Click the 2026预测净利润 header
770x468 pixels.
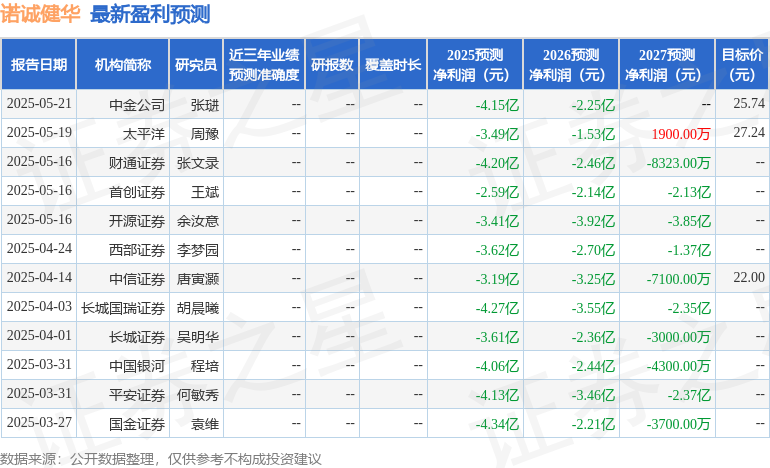(571, 64)
